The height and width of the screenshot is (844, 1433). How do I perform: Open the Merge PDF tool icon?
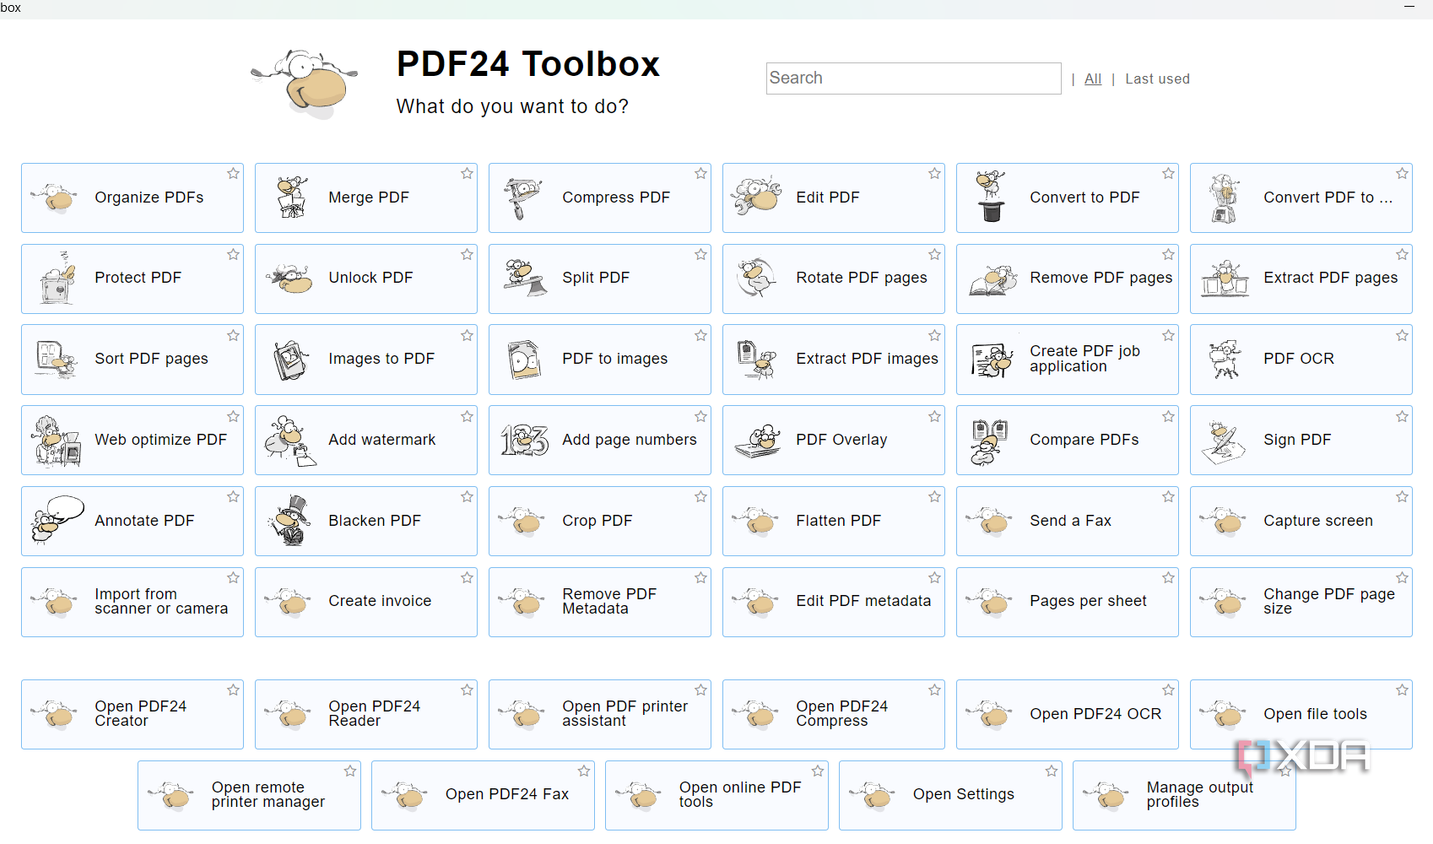click(x=291, y=197)
